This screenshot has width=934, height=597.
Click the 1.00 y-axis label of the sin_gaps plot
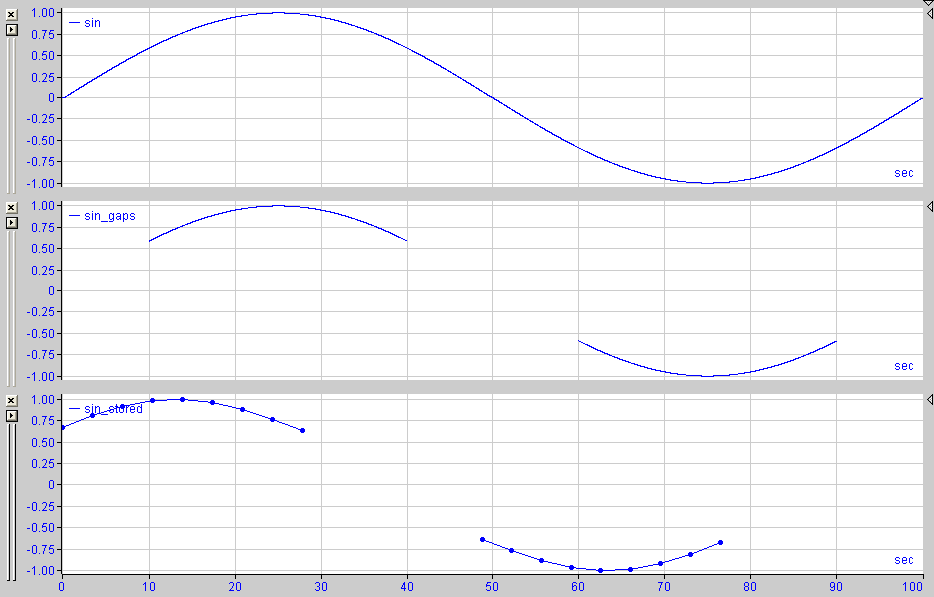click(43, 206)
